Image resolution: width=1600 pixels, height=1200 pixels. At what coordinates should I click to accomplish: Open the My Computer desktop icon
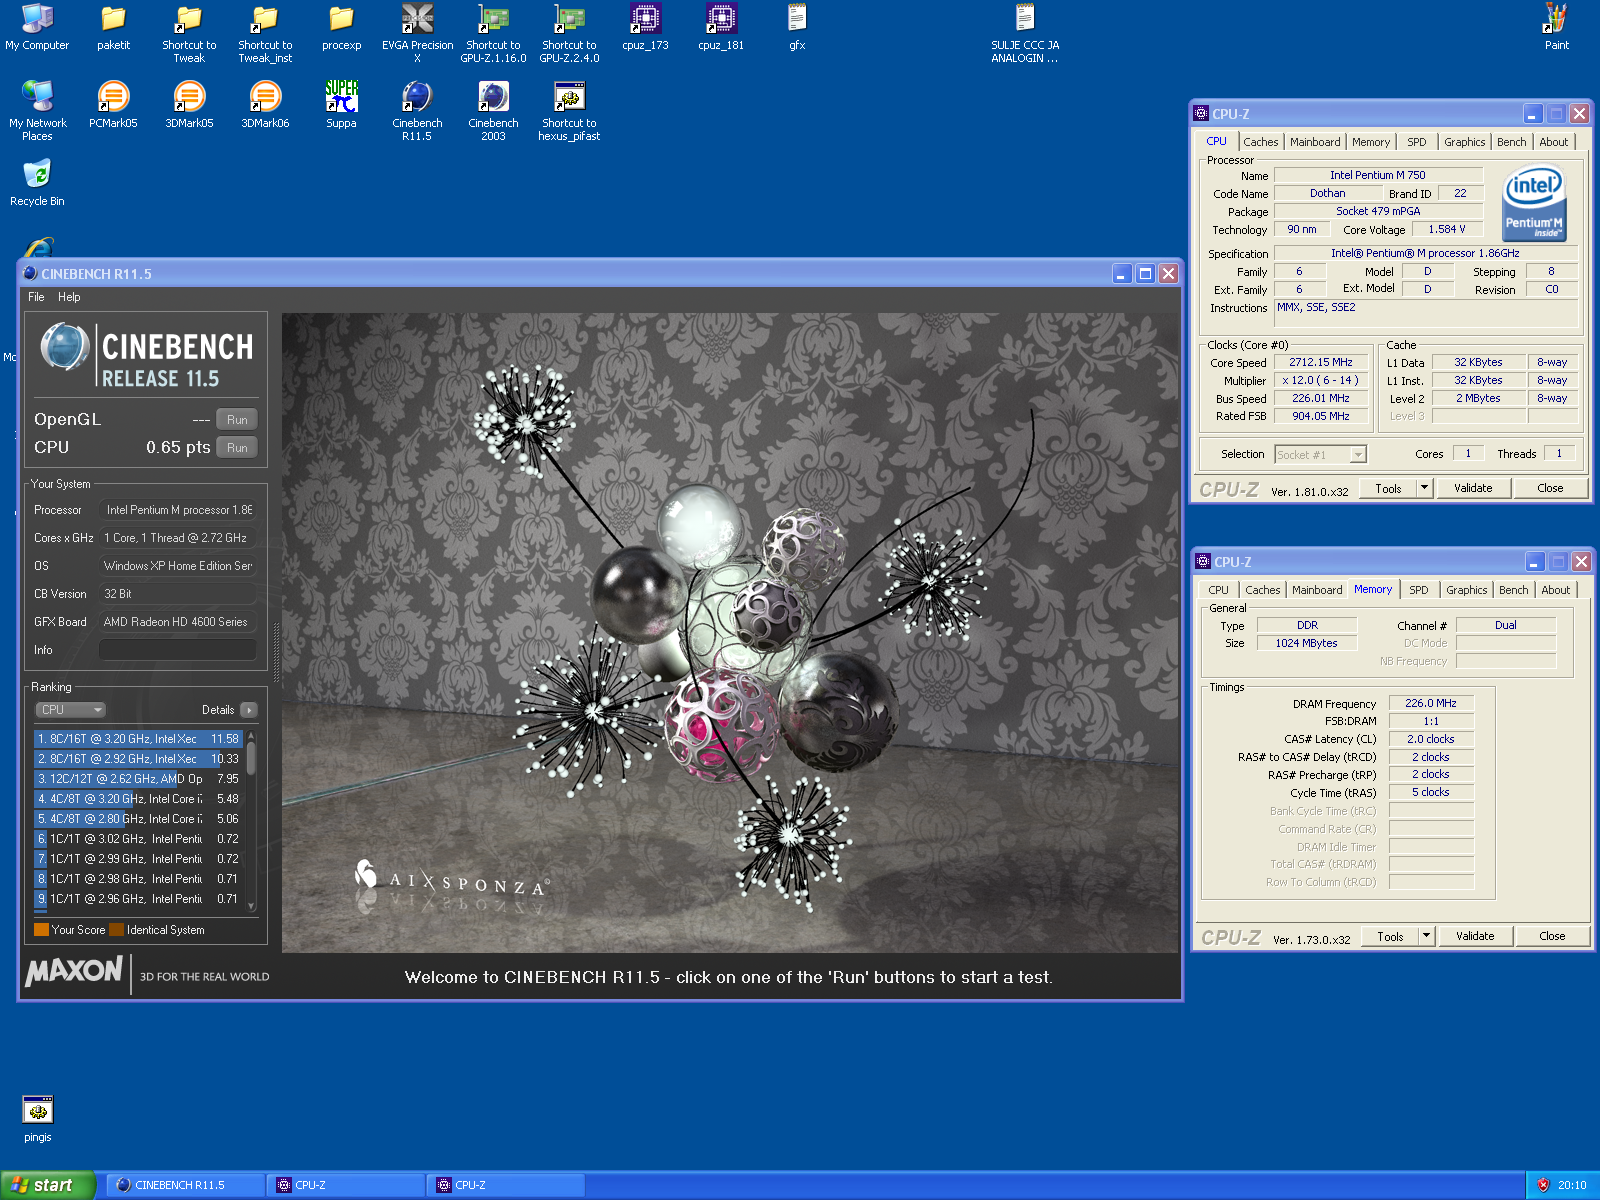tap(37, 27)
